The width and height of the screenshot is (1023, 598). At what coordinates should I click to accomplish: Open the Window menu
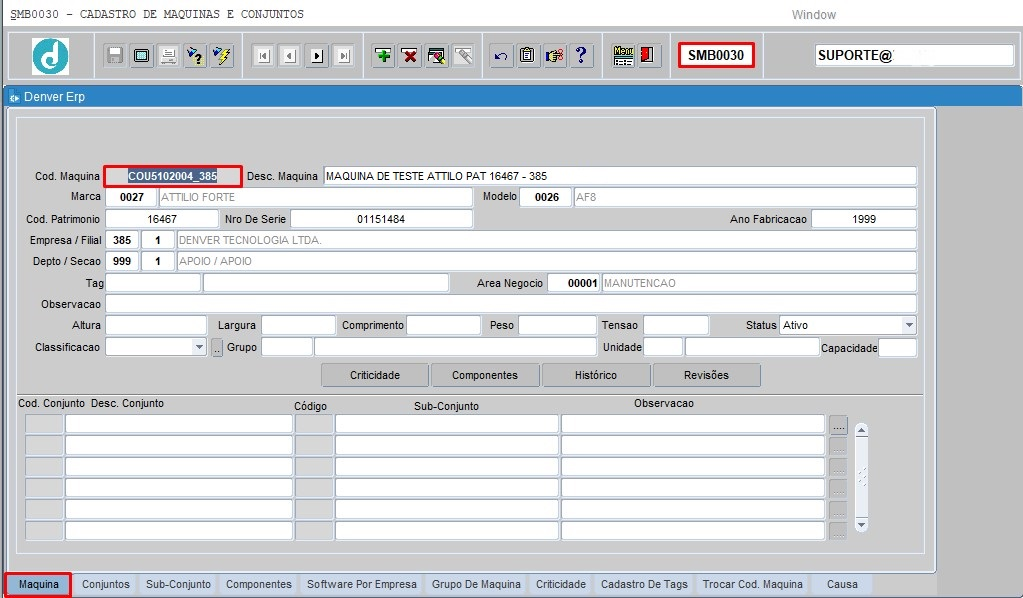pyautogui.click(x=814, y=14)
